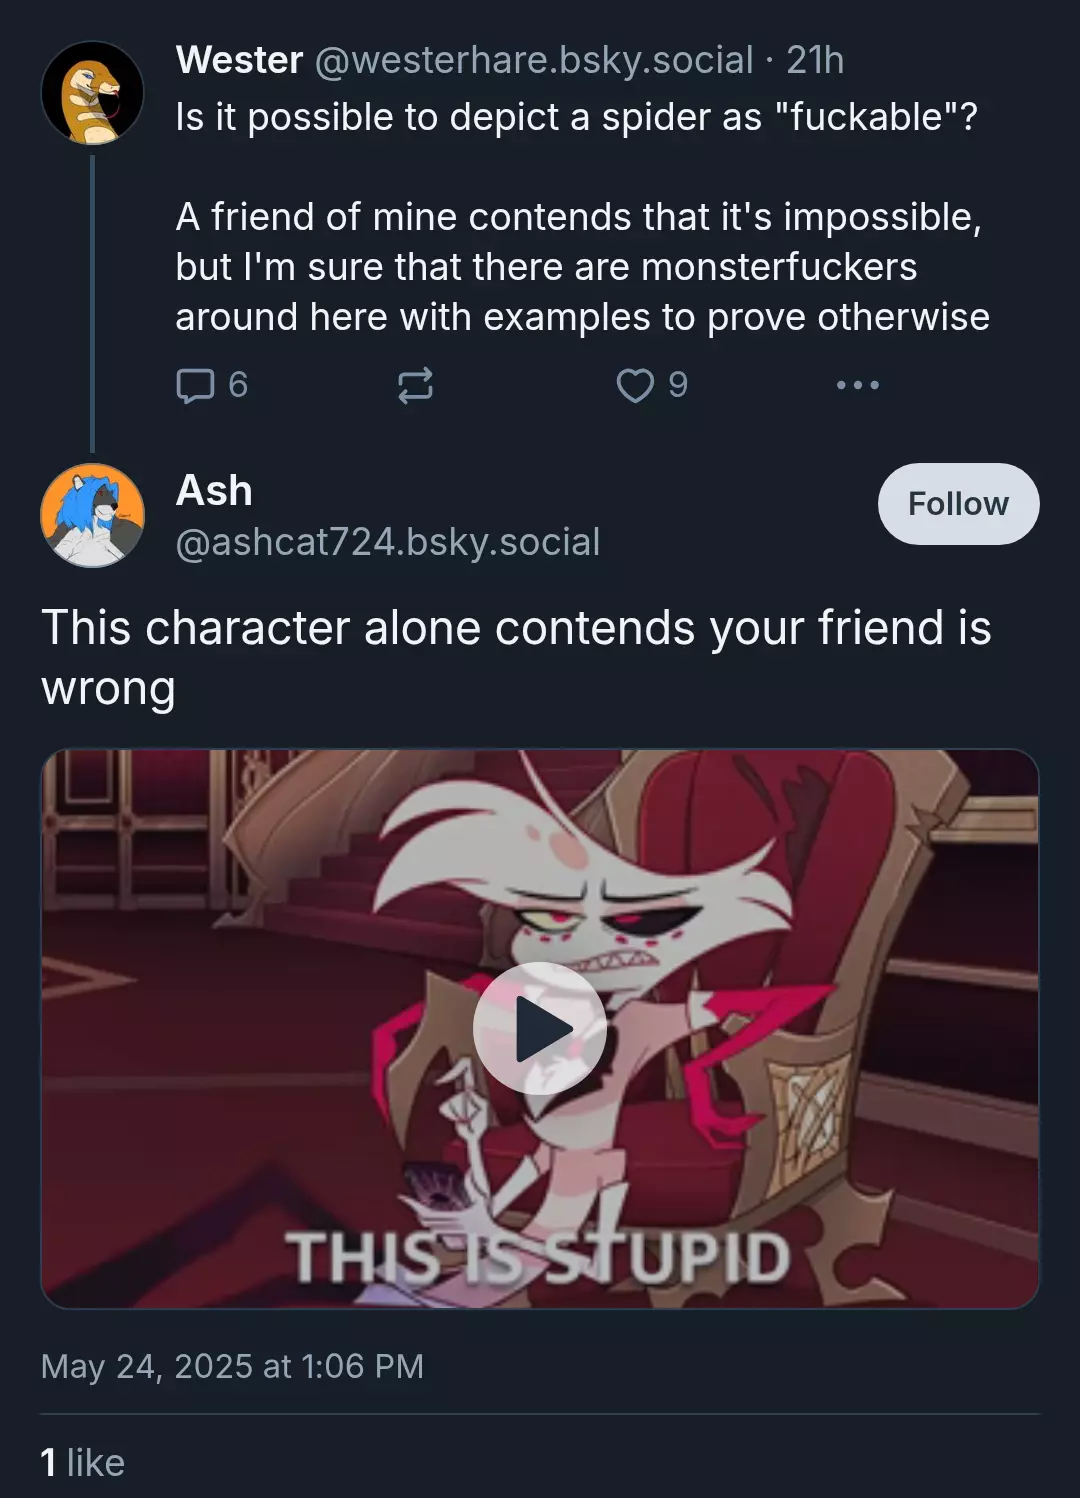View the 6 replies count
The width and height of the screenshot is (1080, 1498).
tap(238, 385)
